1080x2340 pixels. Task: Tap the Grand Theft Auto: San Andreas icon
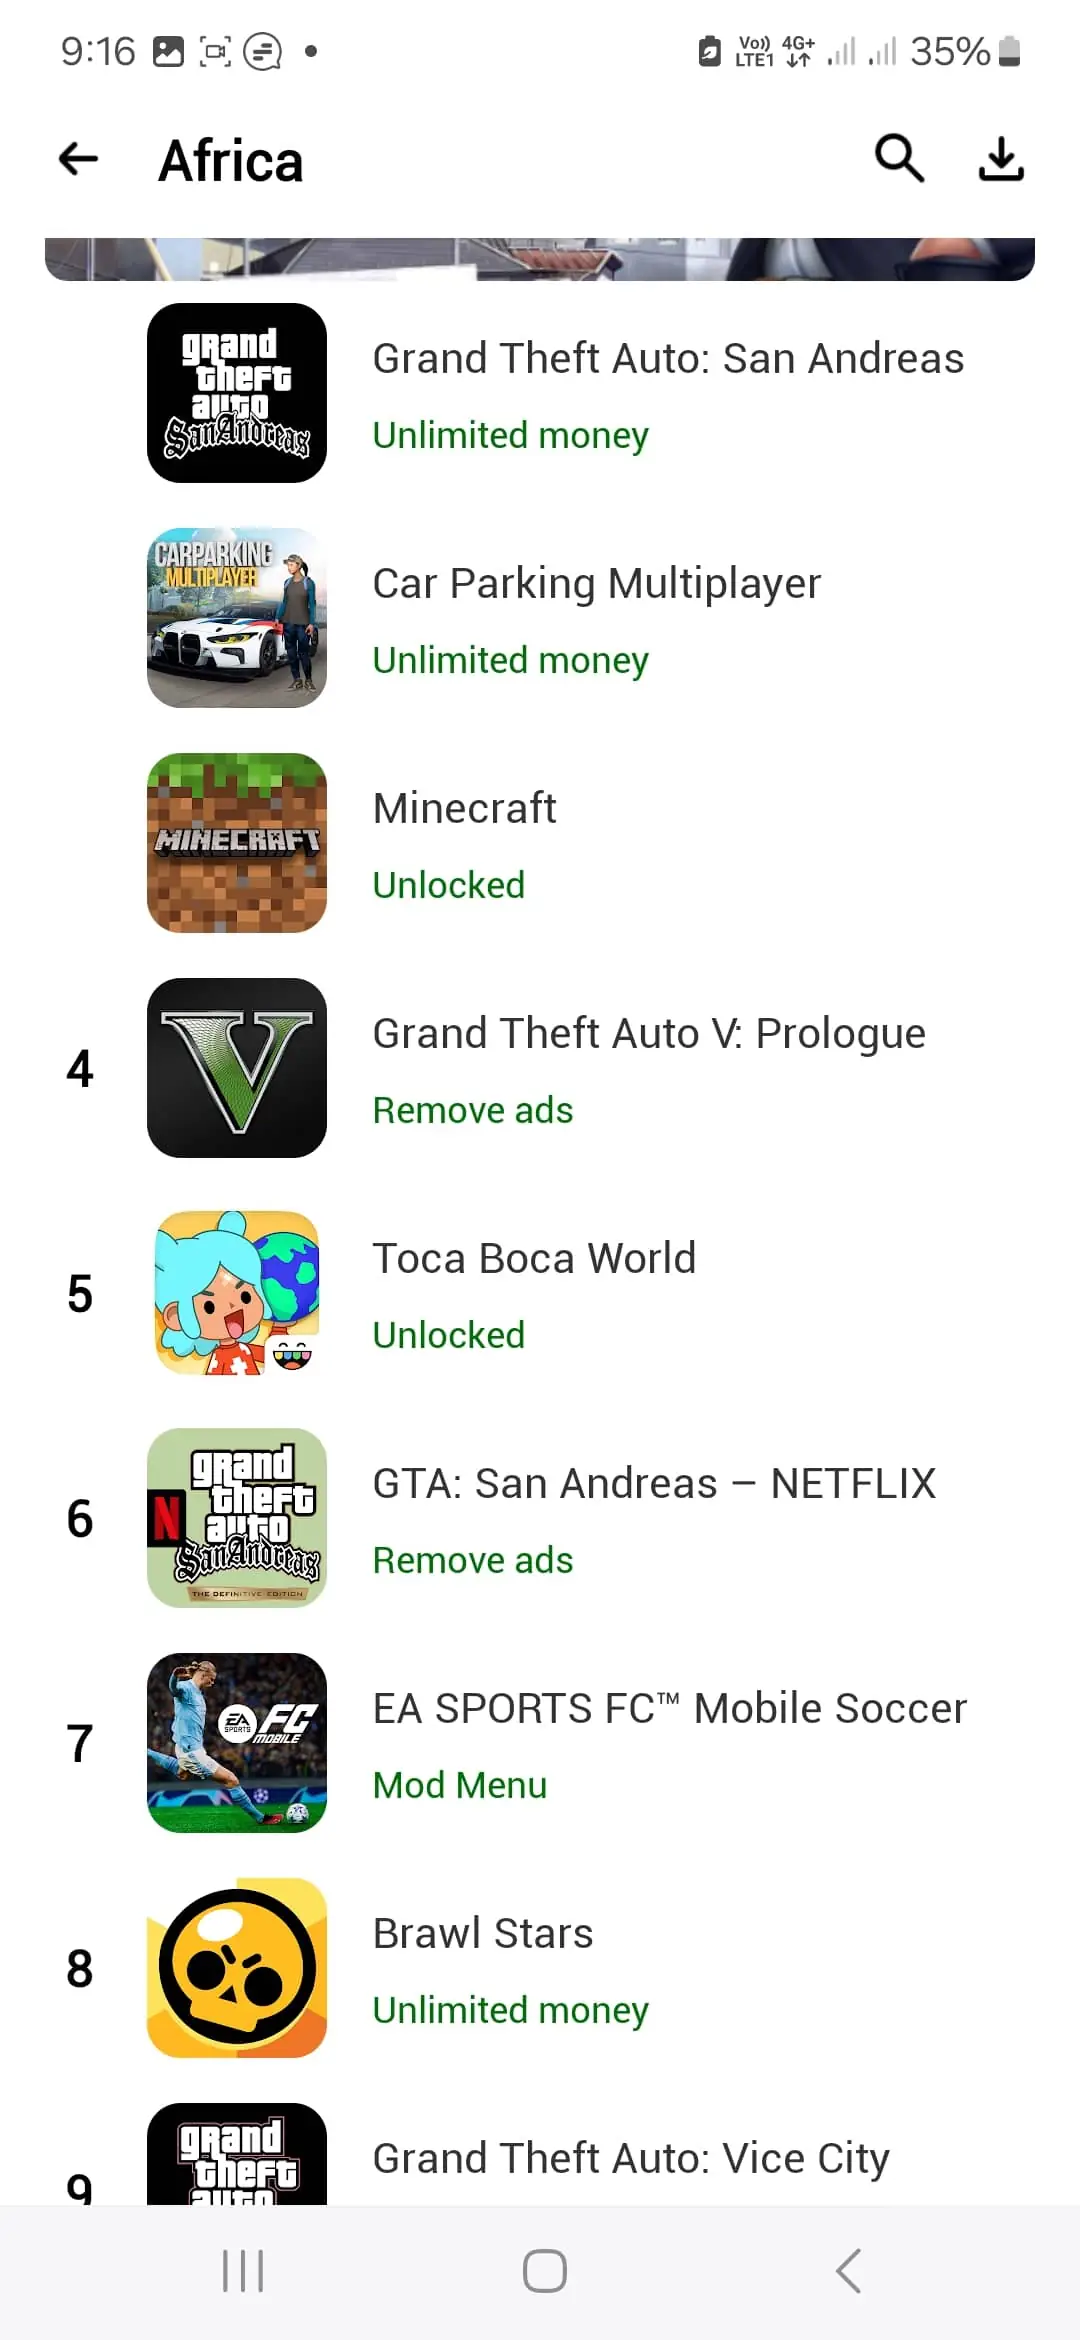(x=237, y=393)
